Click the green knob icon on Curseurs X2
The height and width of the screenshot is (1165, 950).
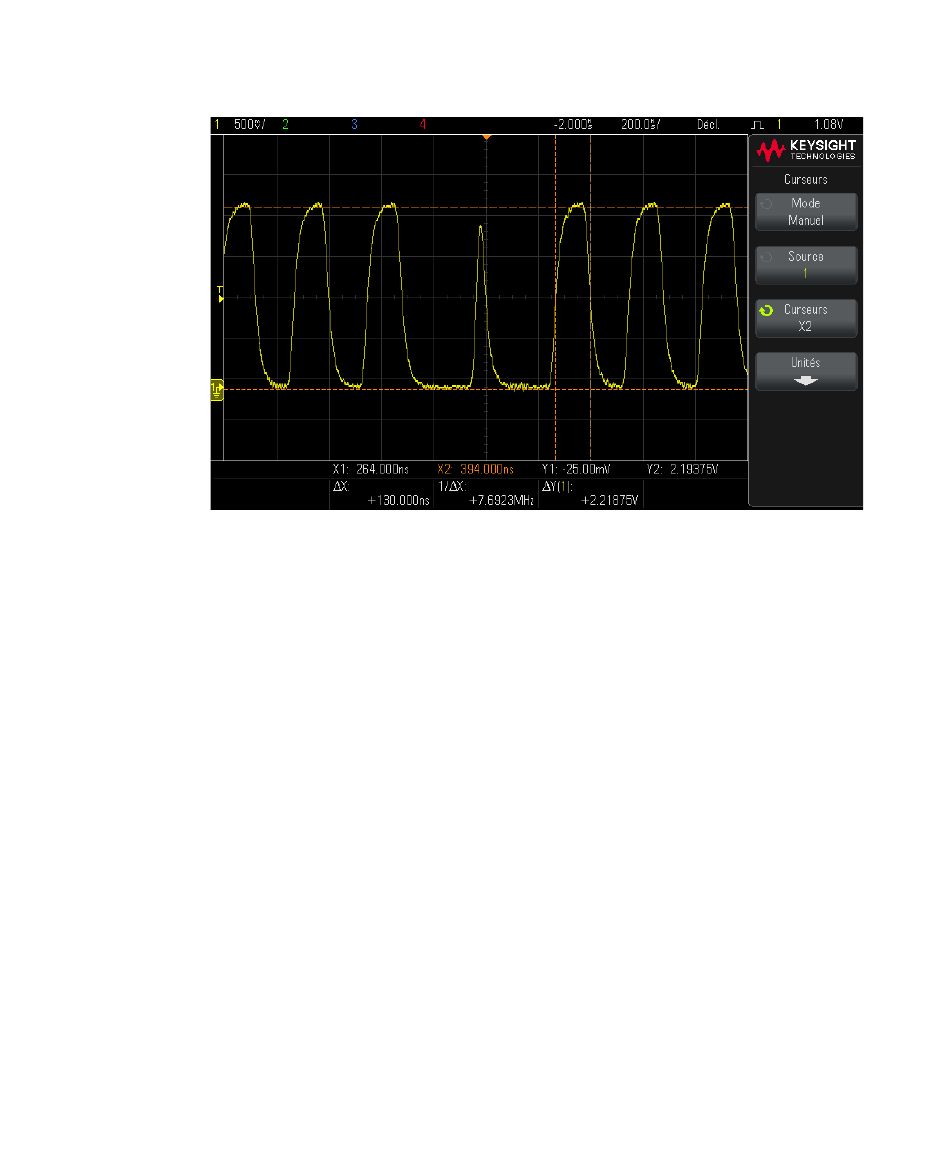point(767,311)
